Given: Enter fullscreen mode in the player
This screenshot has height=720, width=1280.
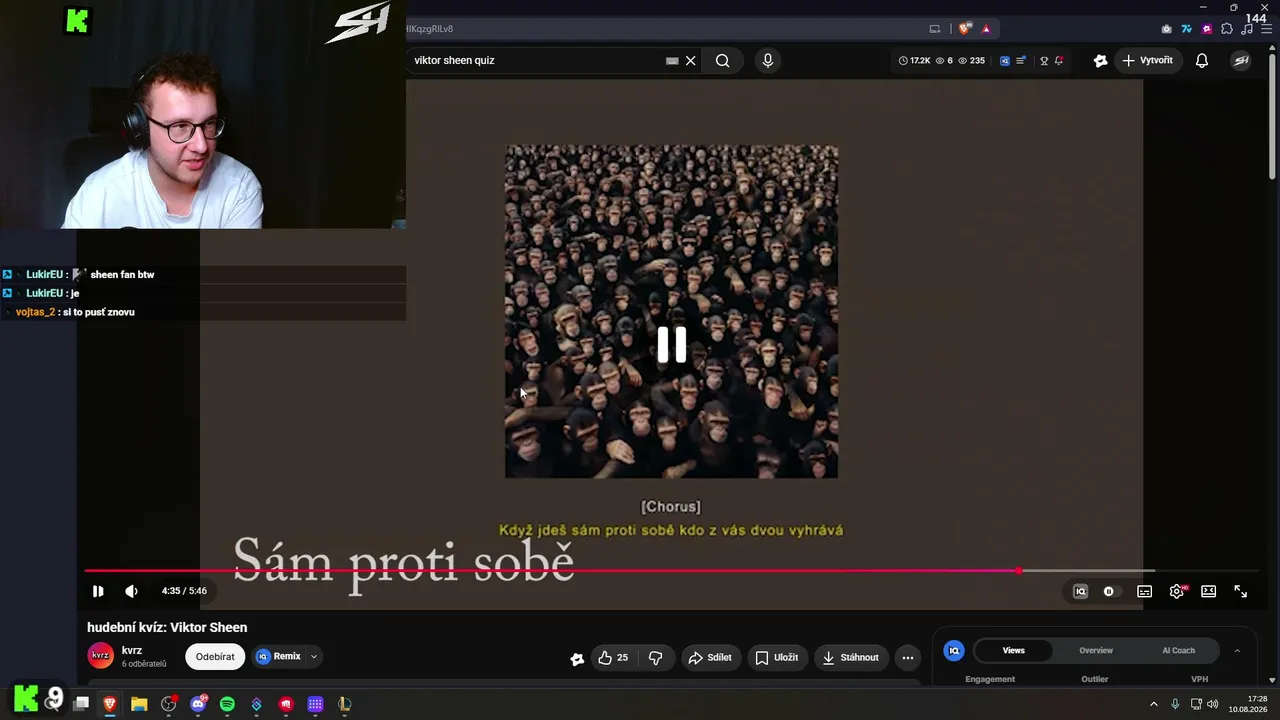Looking at the screenshot, I should [x=1241, y=591].
